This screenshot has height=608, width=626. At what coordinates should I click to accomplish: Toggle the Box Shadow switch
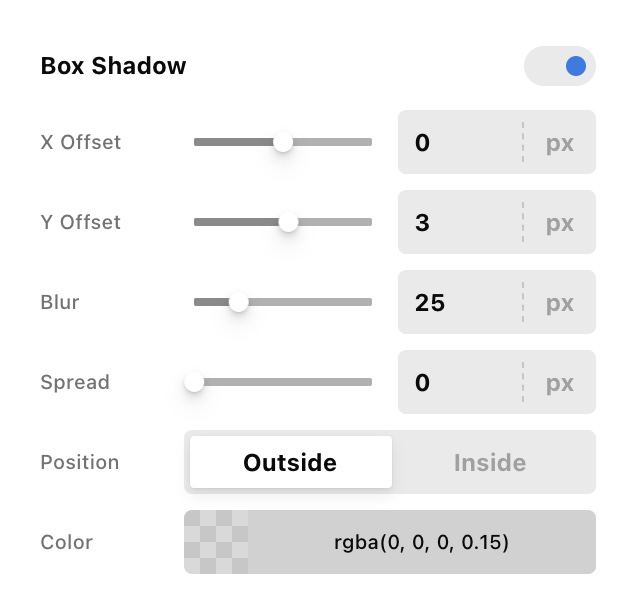pos(560,67)
